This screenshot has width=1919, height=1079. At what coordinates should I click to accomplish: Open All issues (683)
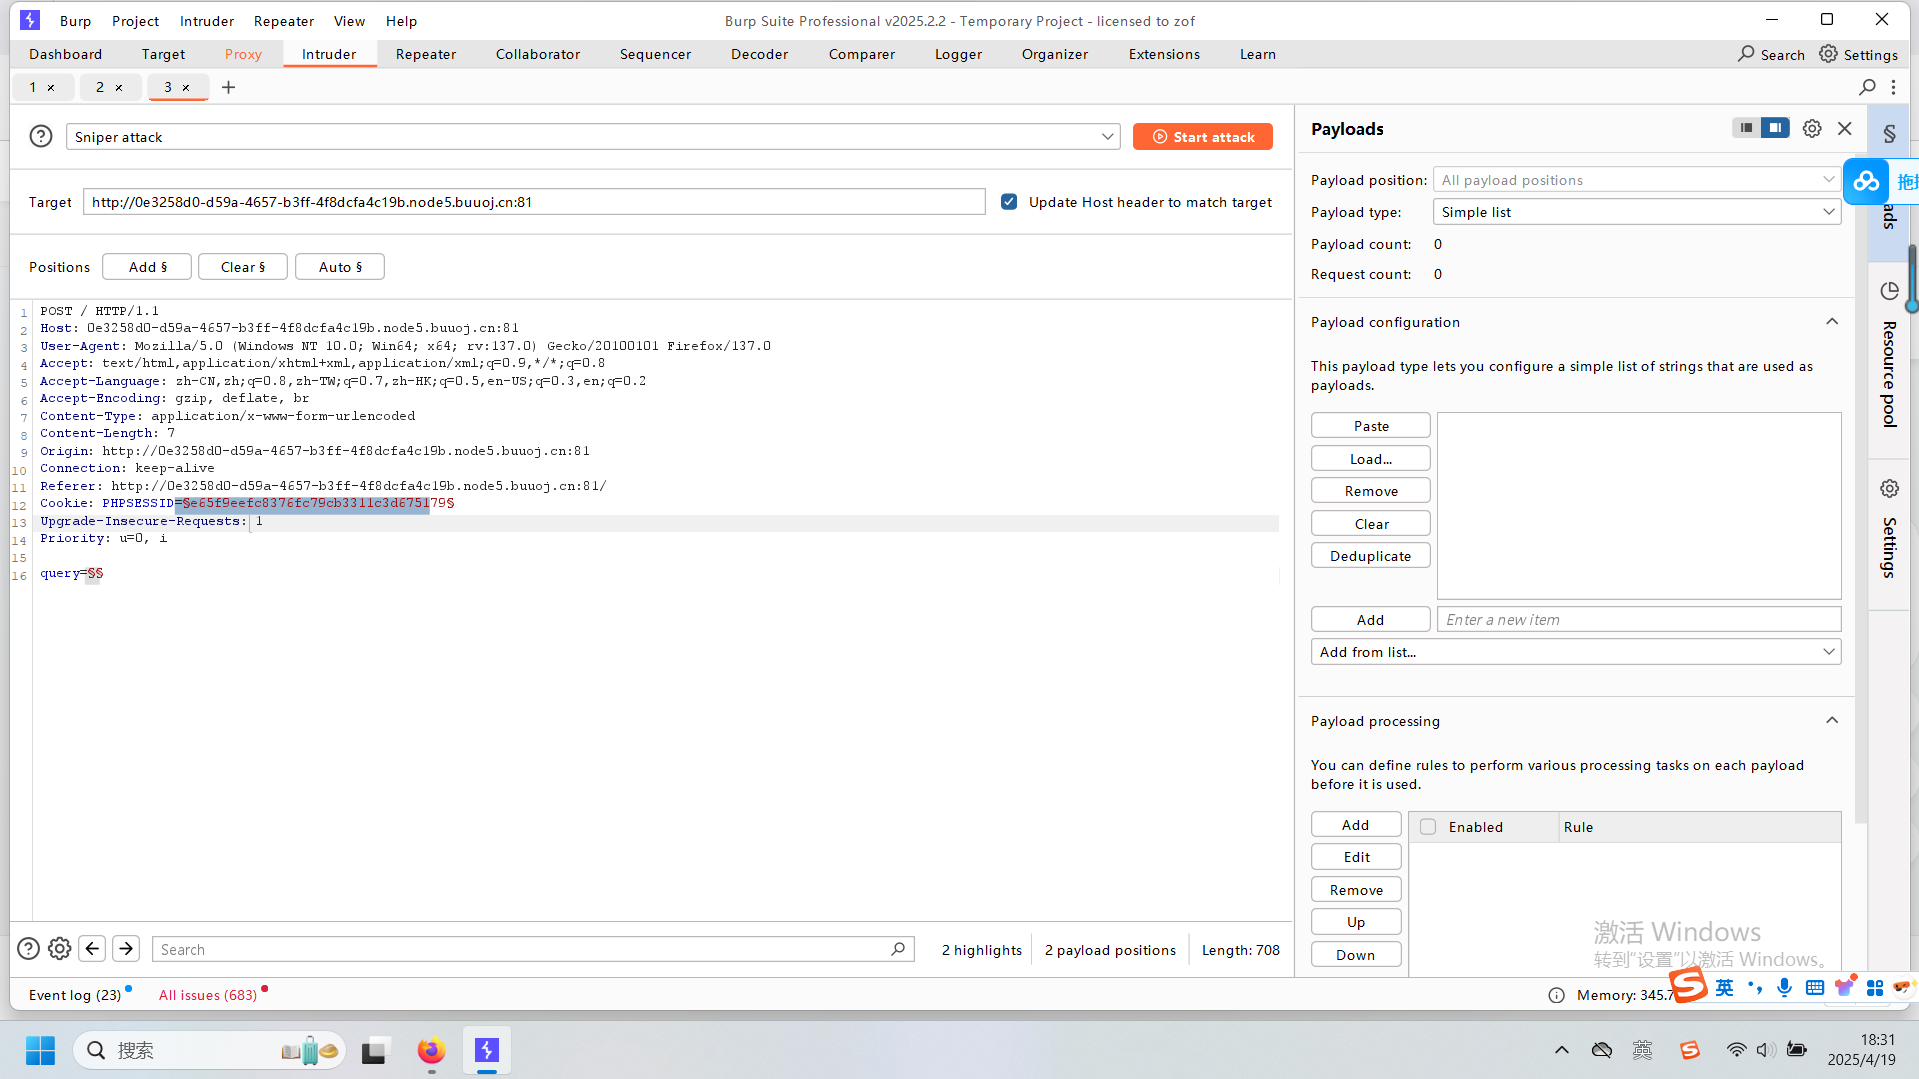208,995
